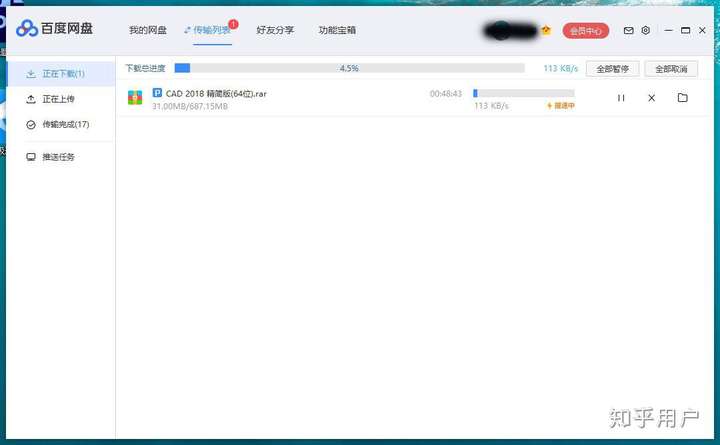This screenshot has width=720, height=445.
Task: Open the mail messages icon
Action: click(x=628, y=30)
